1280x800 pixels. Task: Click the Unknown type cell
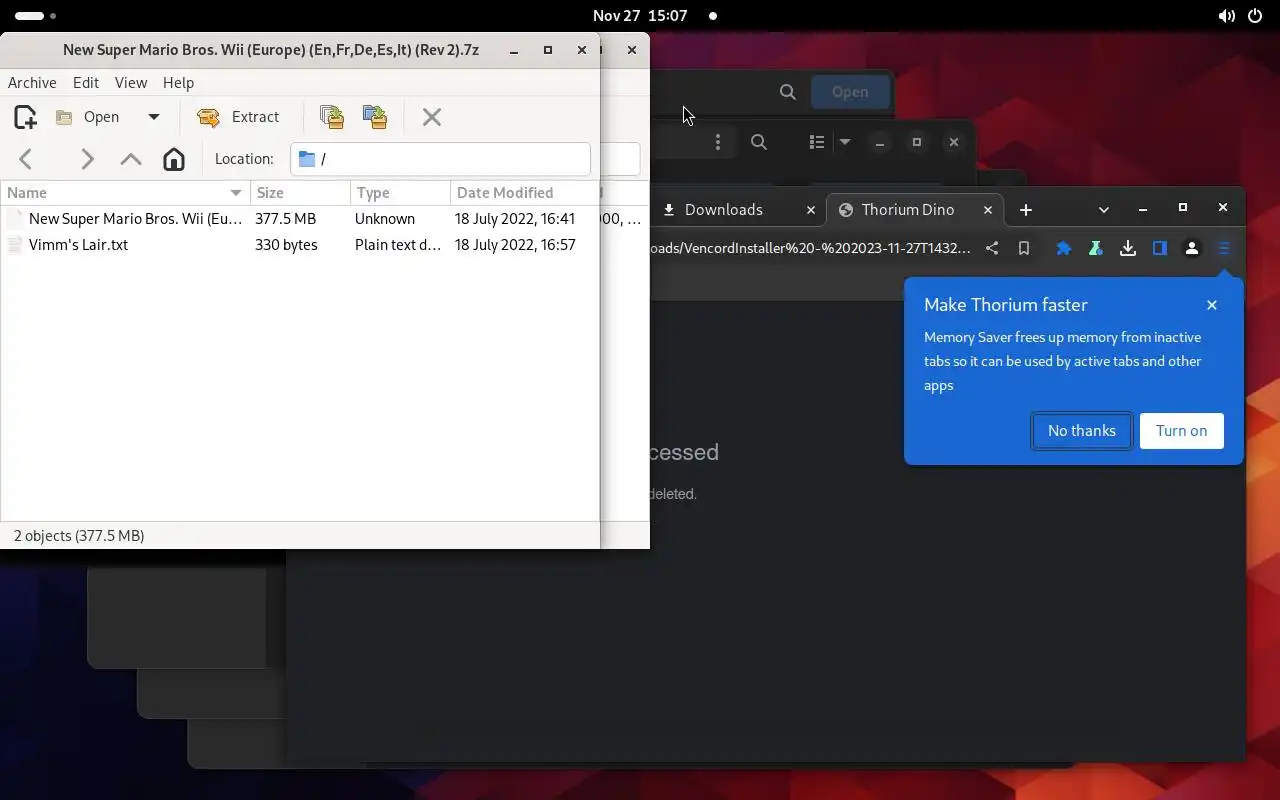coord(385,219)
